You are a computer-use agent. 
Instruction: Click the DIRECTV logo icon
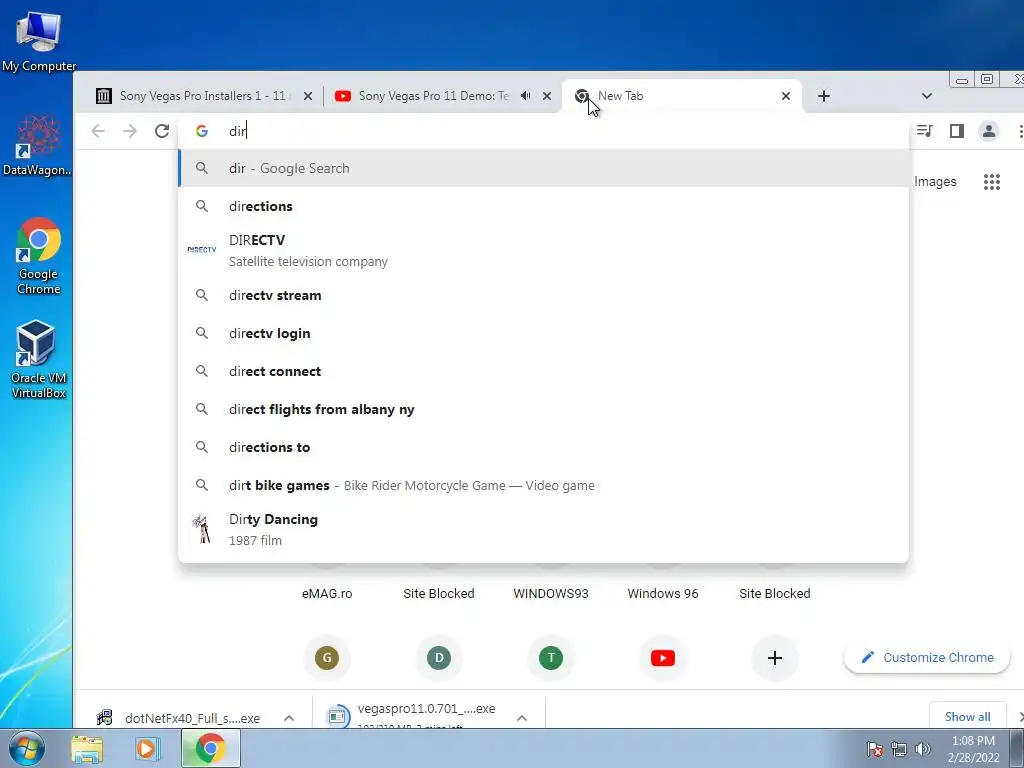point(202,249)
